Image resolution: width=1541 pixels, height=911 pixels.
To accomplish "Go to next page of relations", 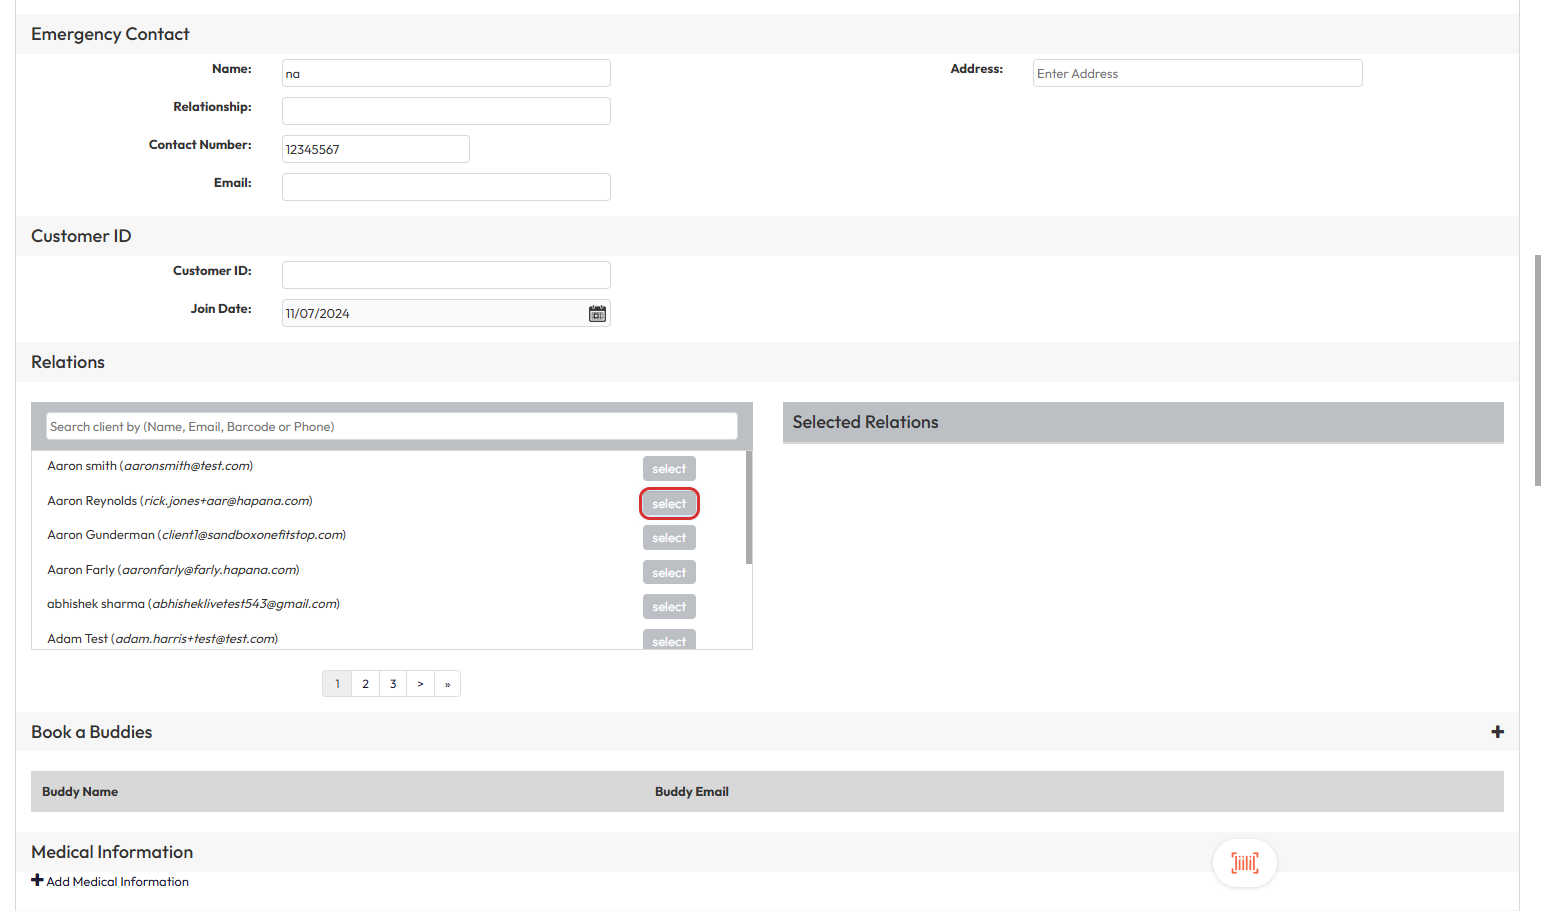I will [420, 684].
